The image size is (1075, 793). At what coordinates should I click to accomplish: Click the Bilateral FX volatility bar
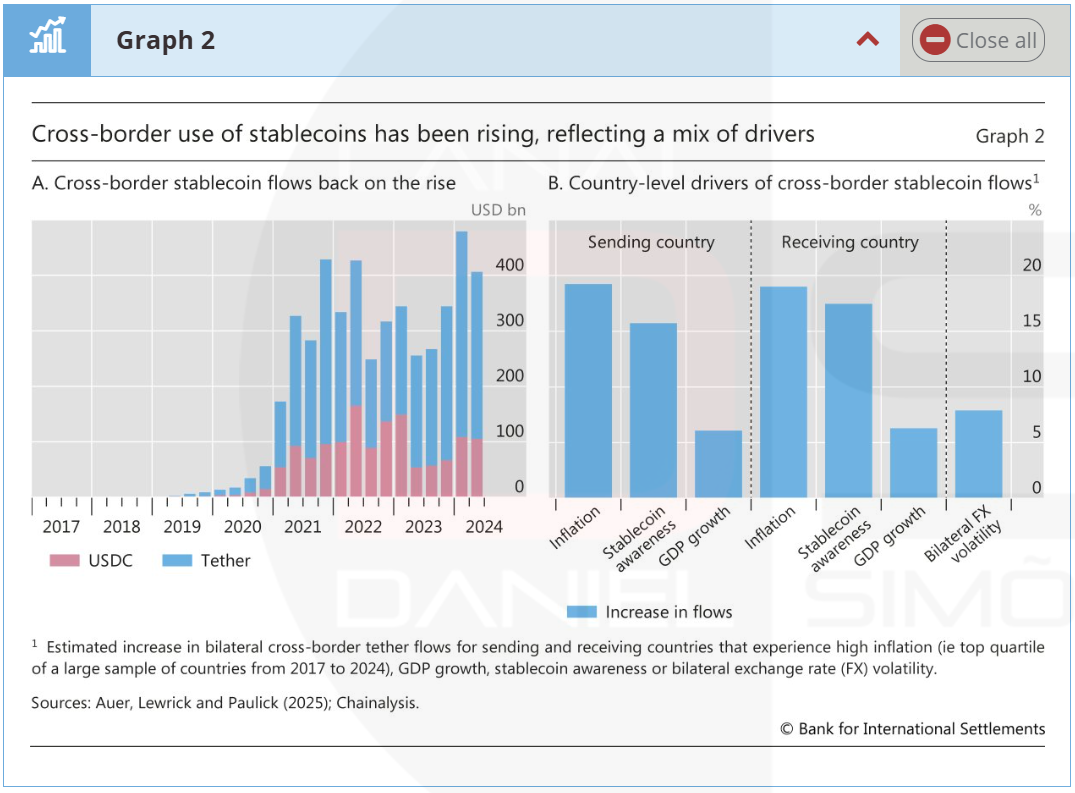978,454
